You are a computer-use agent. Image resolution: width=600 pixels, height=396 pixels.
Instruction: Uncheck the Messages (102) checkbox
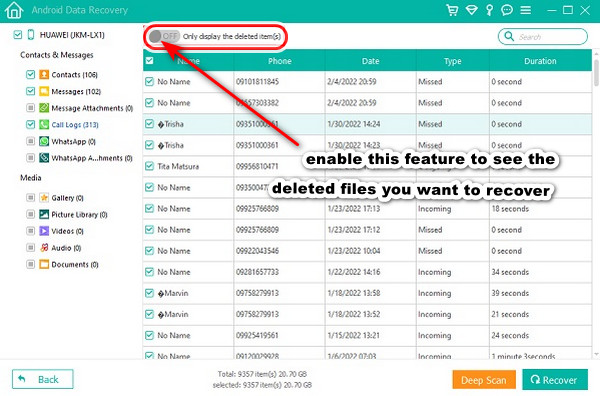point(31,91)
